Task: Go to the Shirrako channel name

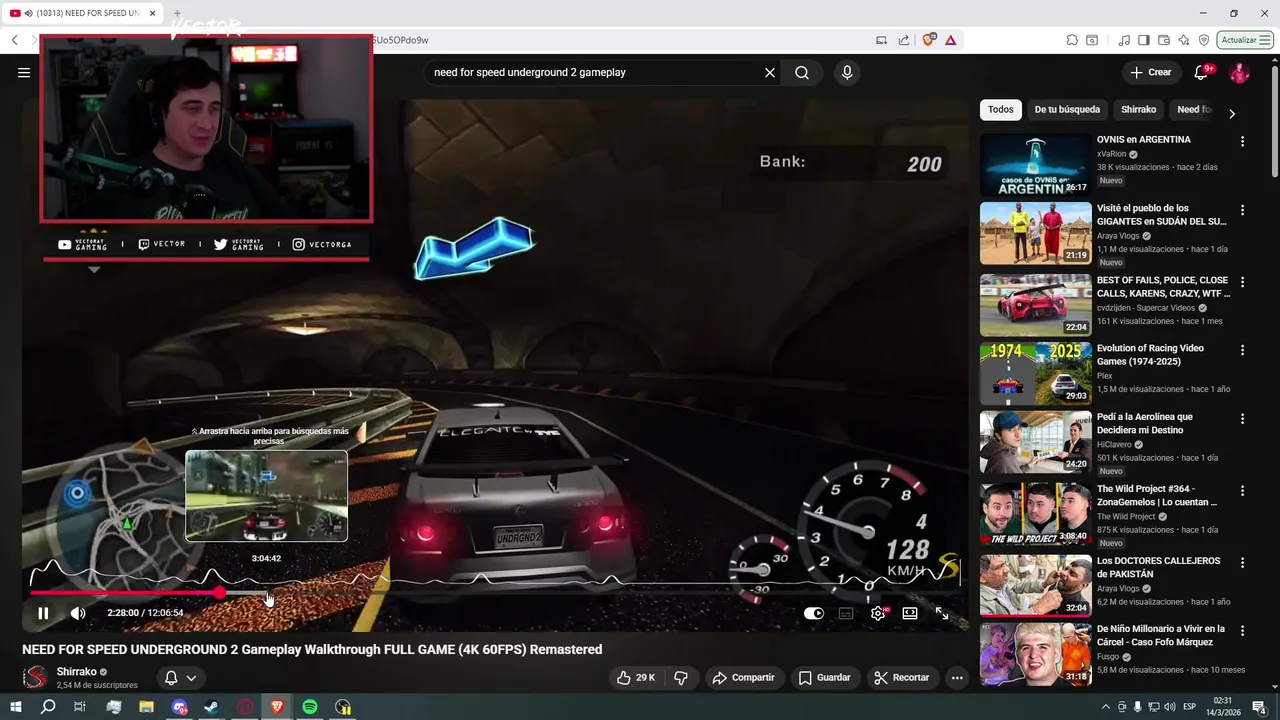Action: pos(77,672)
